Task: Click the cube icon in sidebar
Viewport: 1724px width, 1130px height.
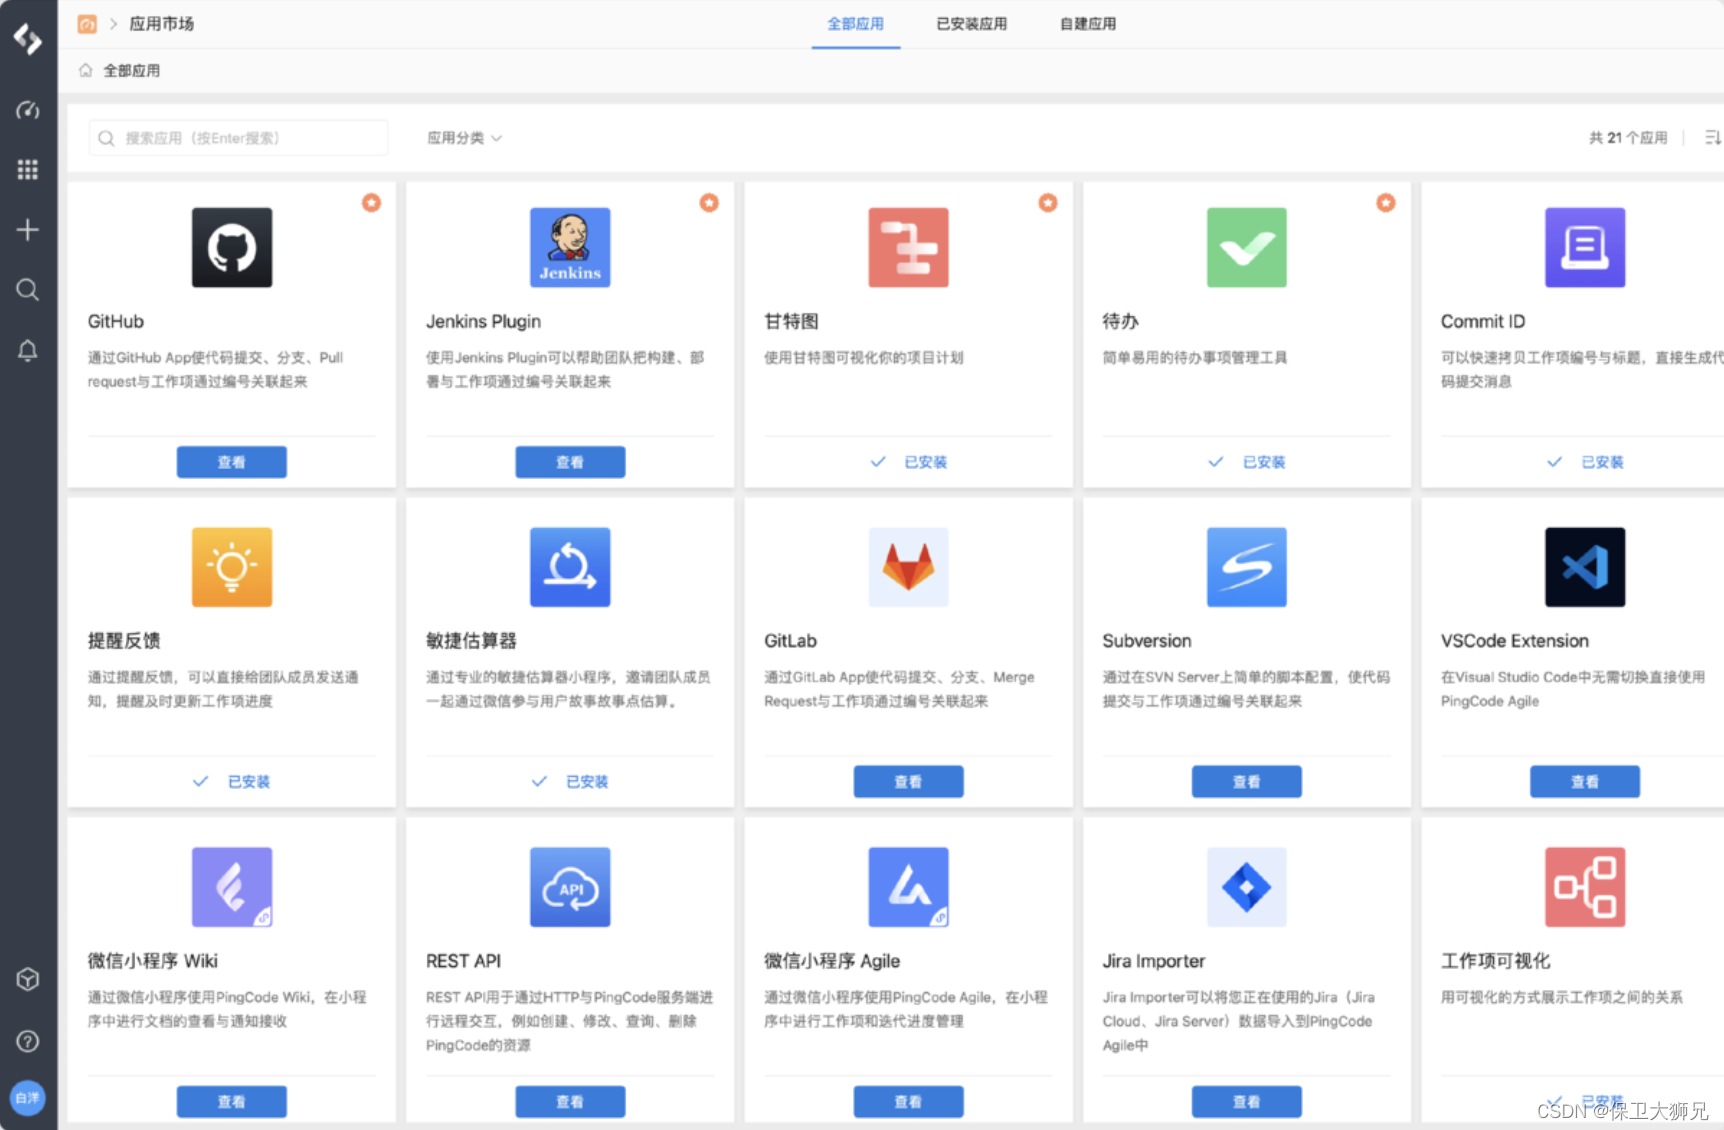Action: (x=28, y=979)
